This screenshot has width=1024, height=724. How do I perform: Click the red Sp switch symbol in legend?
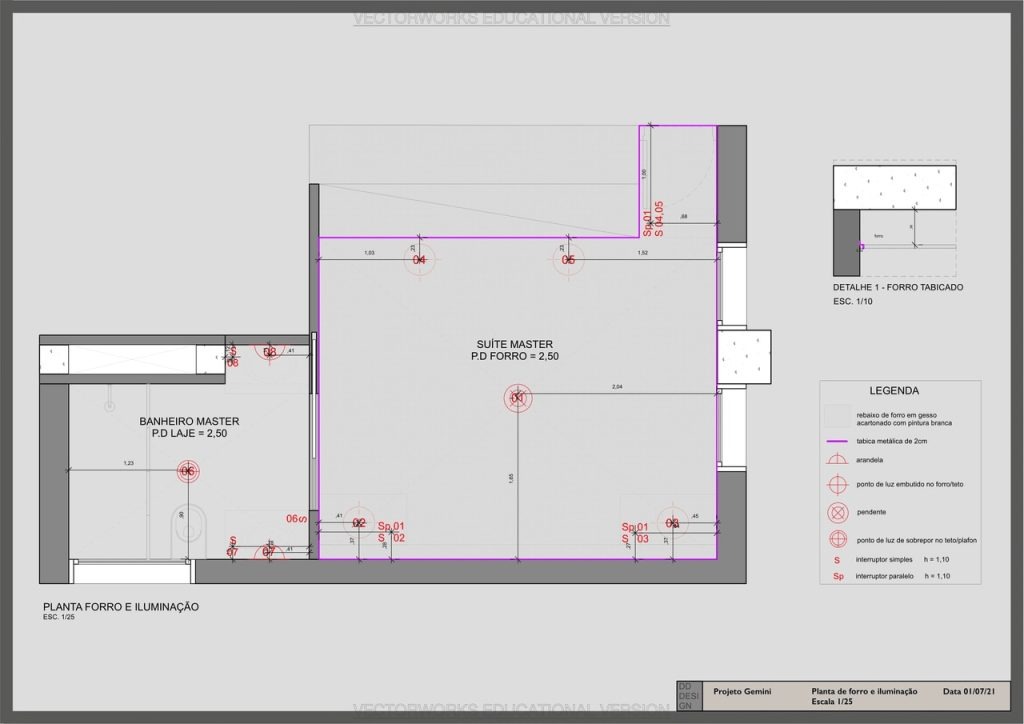tap(839, 576)
